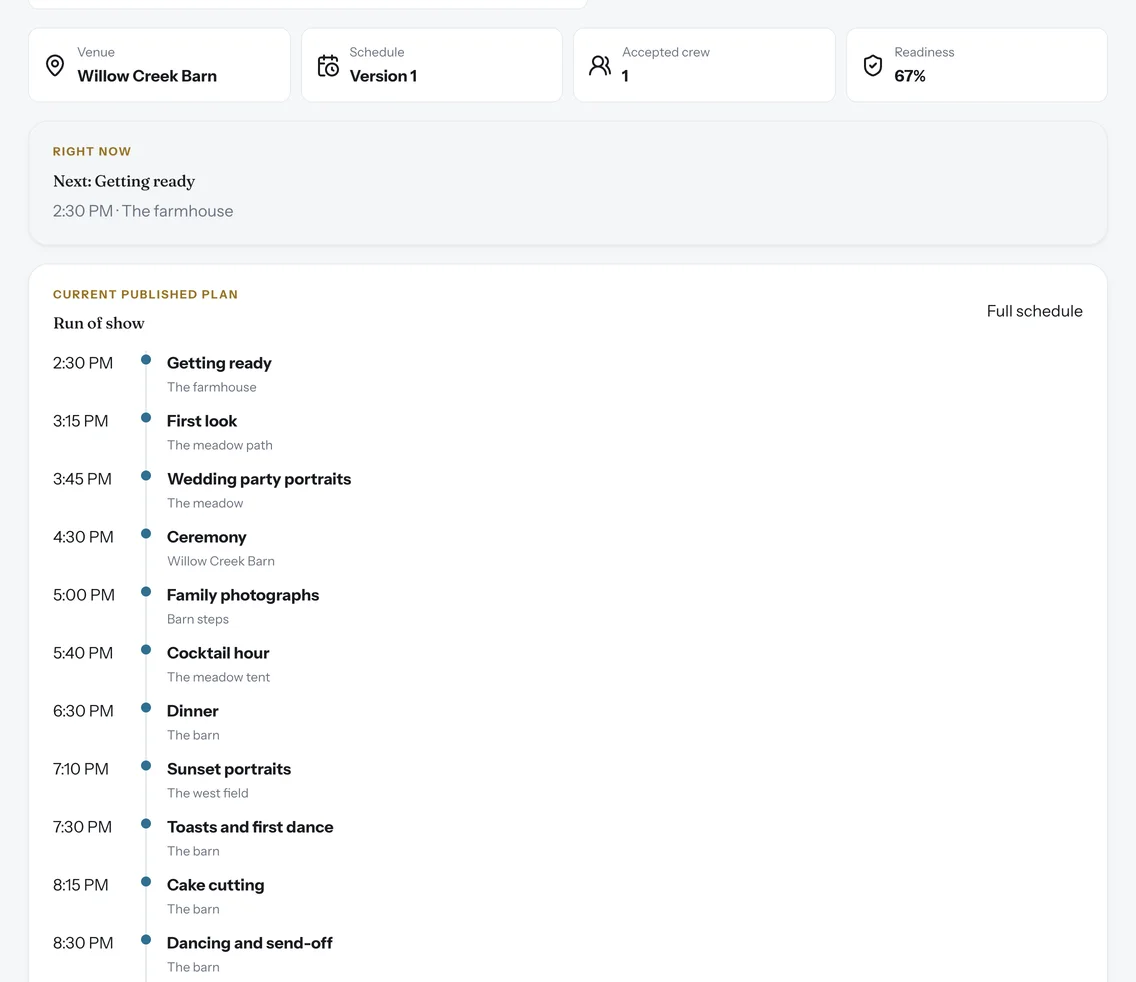The image size is (1136, 982).
Task: Click the Dancing and send-off event title
Action: pos(249,943)
